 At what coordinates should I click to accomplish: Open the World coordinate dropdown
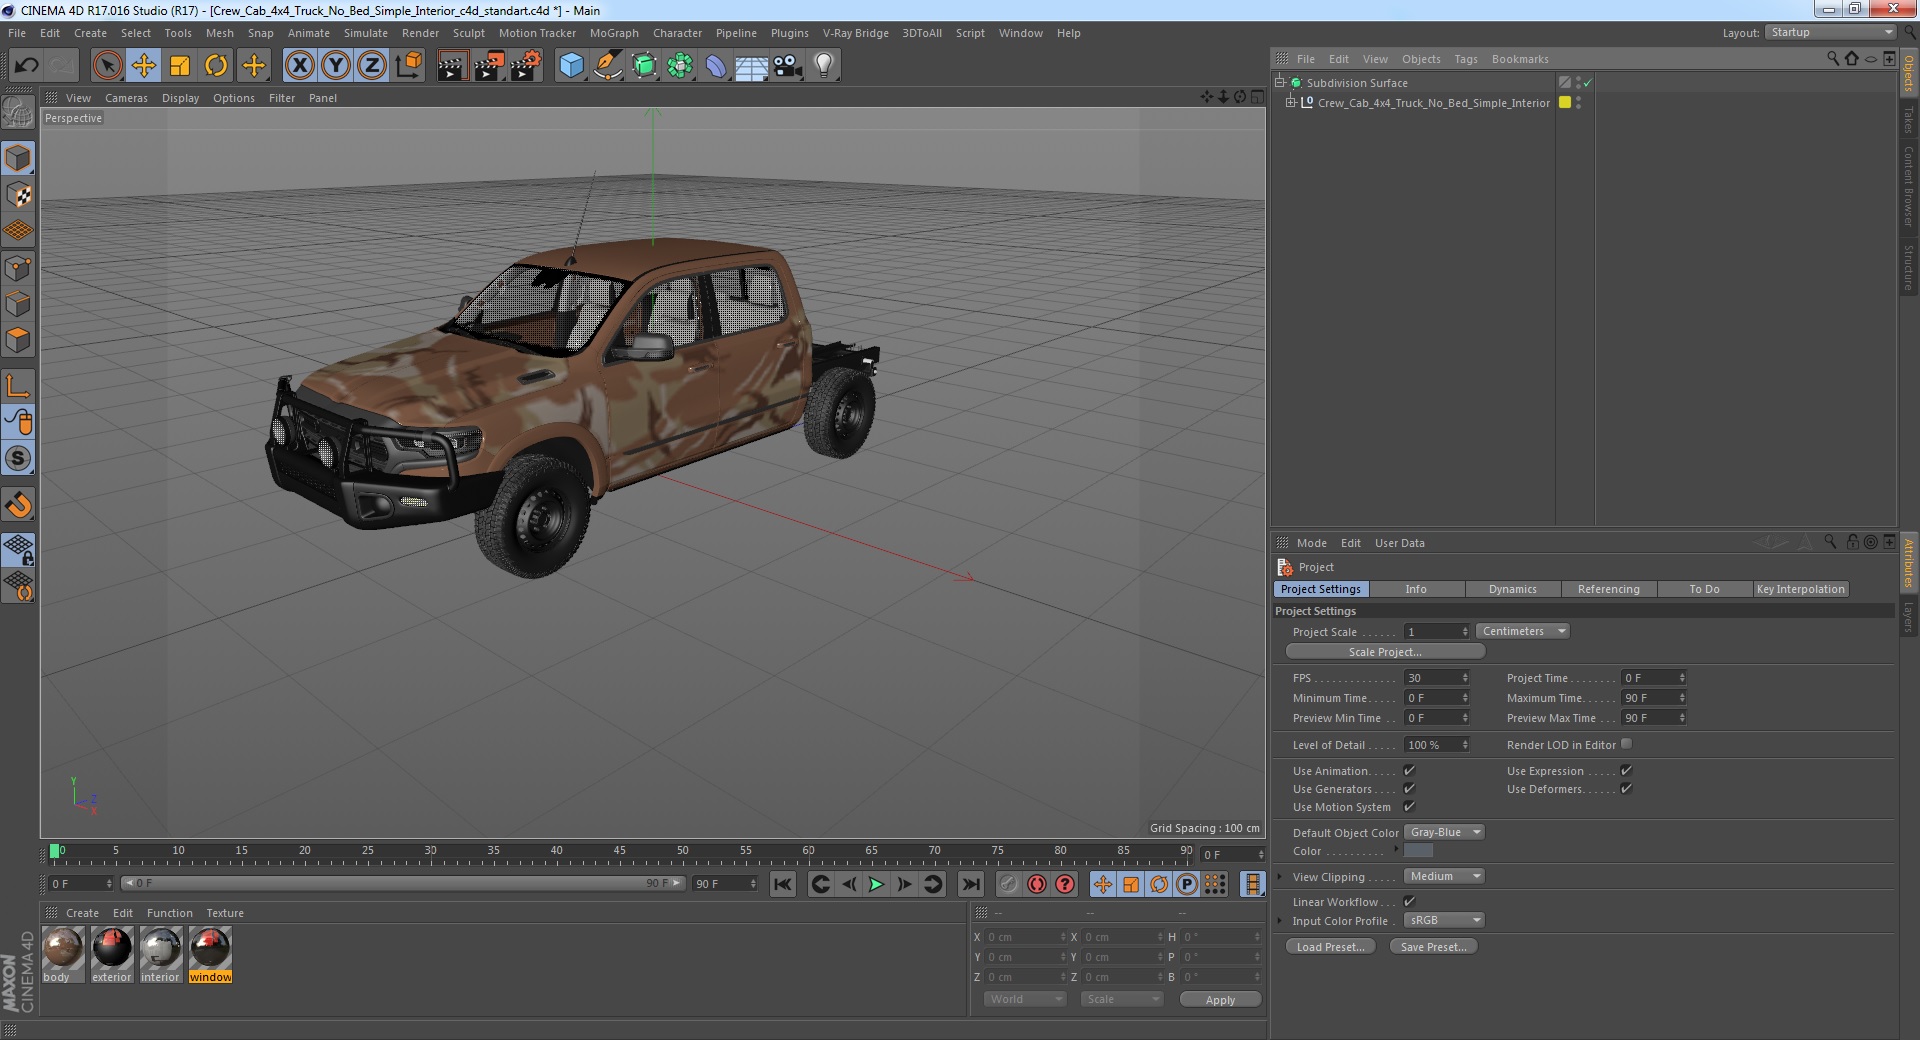click(x=1024, y=999)
